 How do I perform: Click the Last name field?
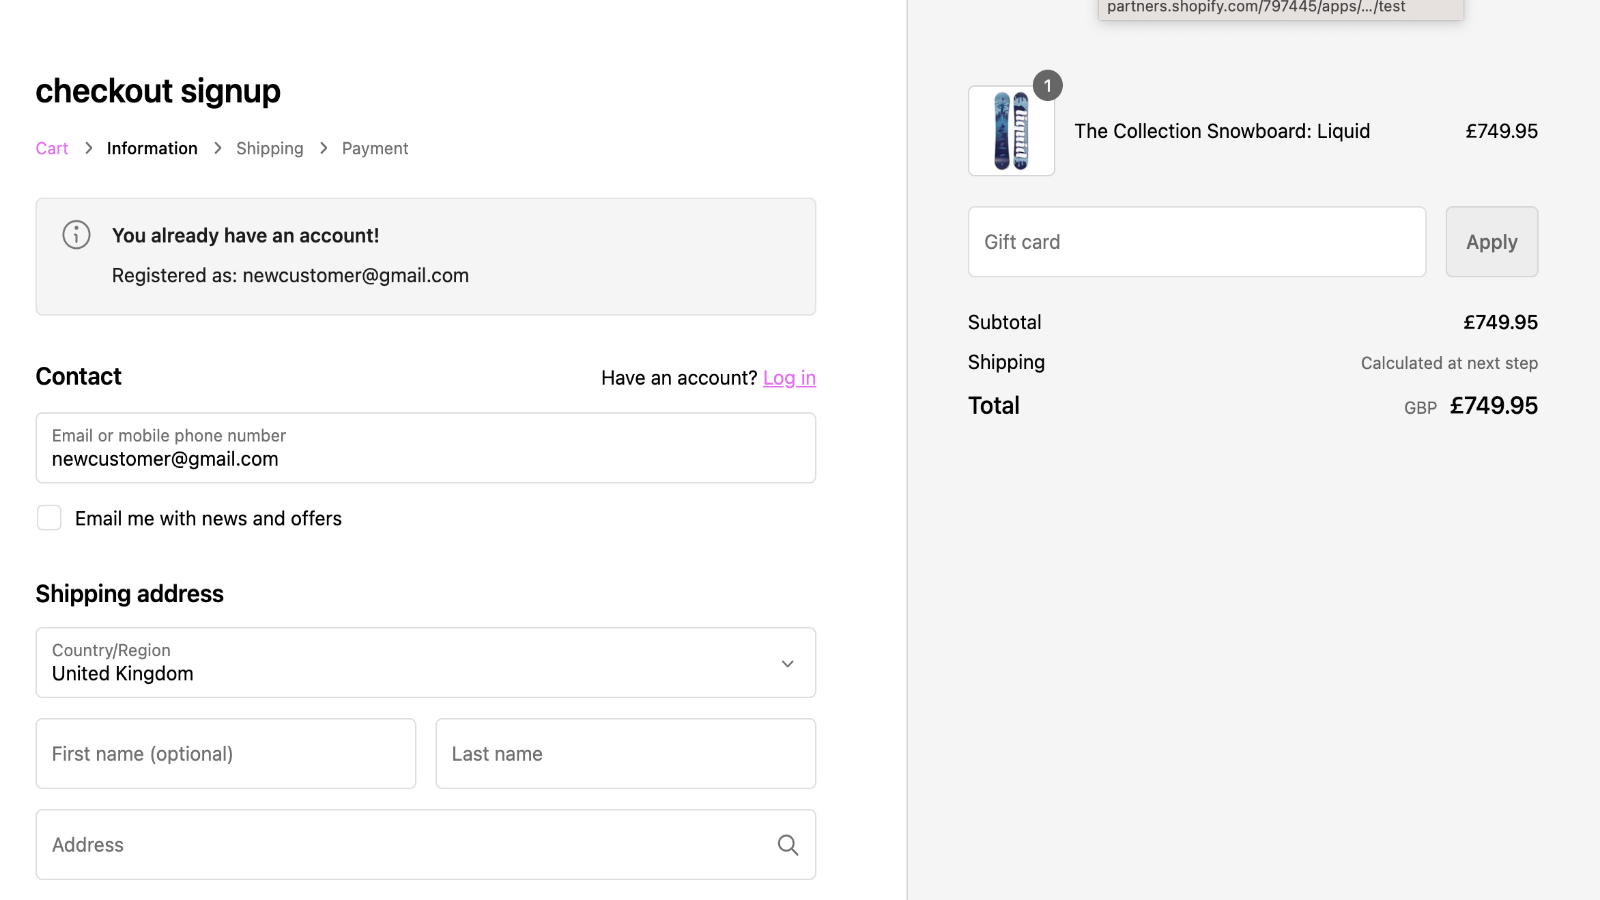(x=625, y=753)
